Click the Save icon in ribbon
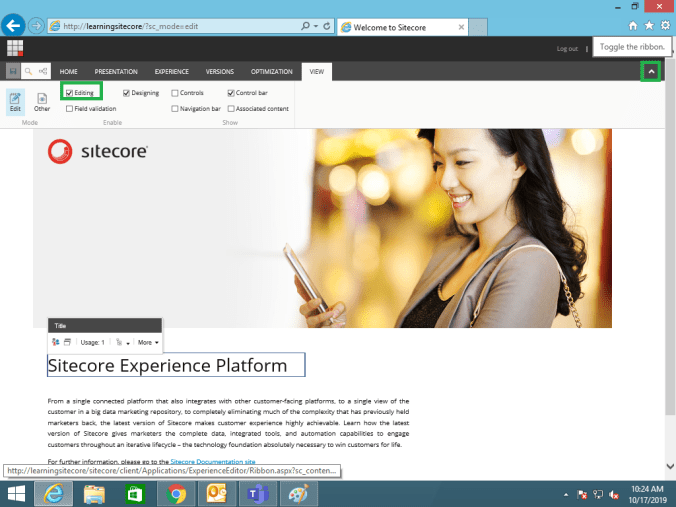The image size is (676, 507). 13,72
